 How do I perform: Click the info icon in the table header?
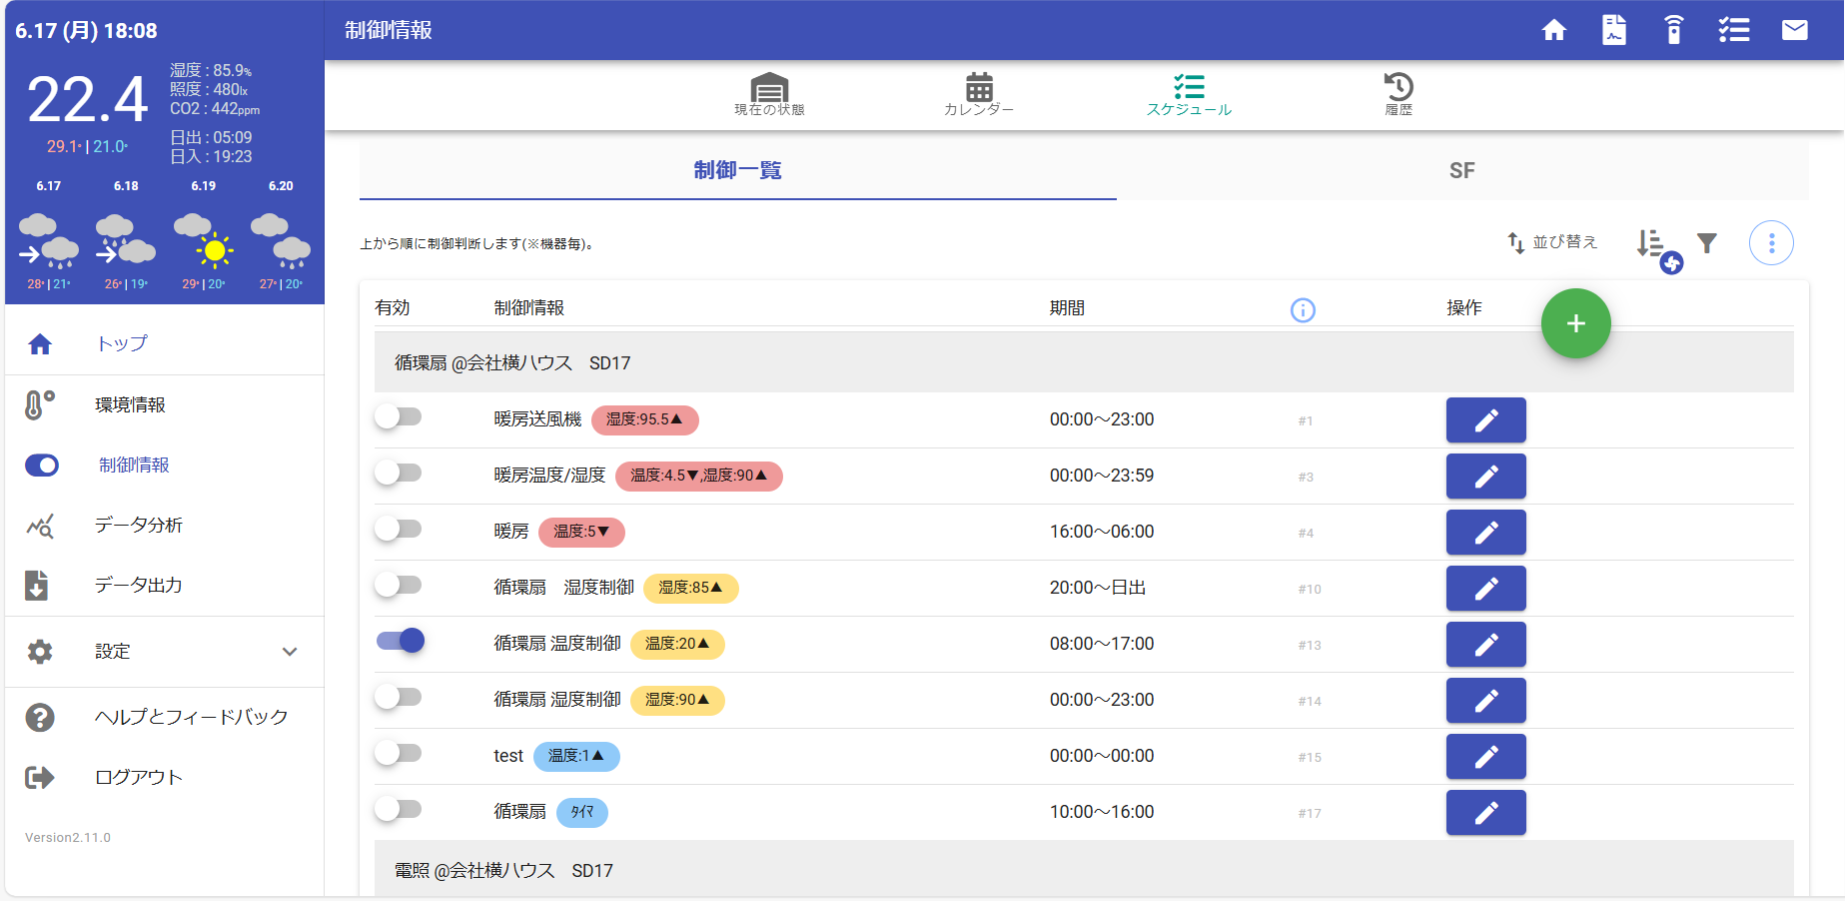(1303, 310)
